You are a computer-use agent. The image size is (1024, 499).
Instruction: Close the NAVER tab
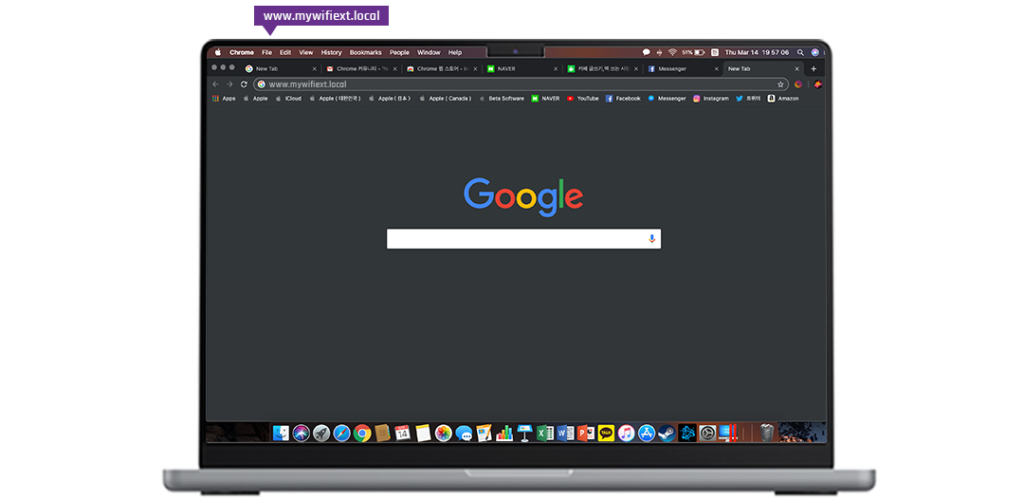pyautogui.click(x=556, y=69)
